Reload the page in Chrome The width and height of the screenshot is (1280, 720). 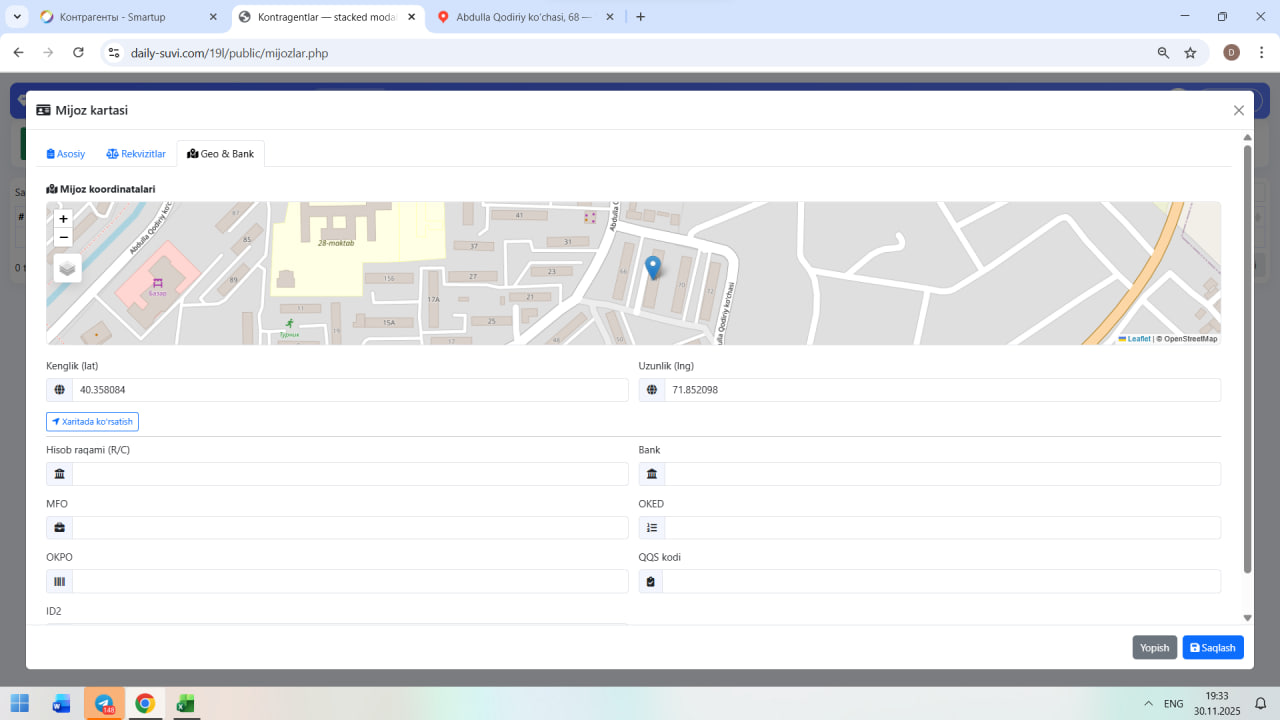click(x=78, y=53)
